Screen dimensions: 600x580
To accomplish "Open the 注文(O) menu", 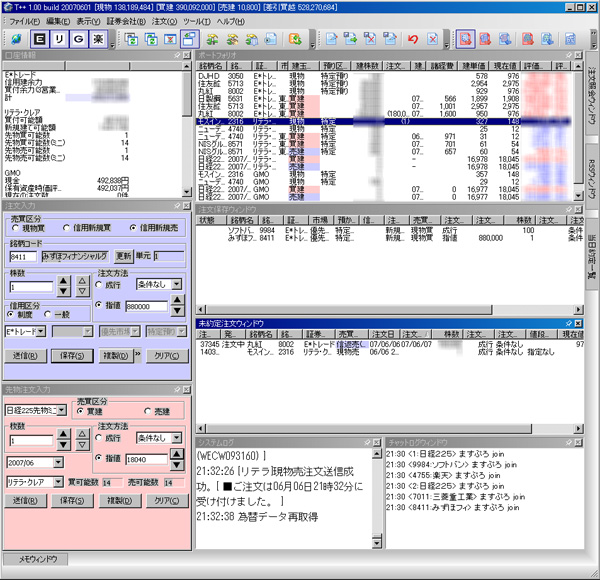I will pyautogui.click(x=164, y=21).
